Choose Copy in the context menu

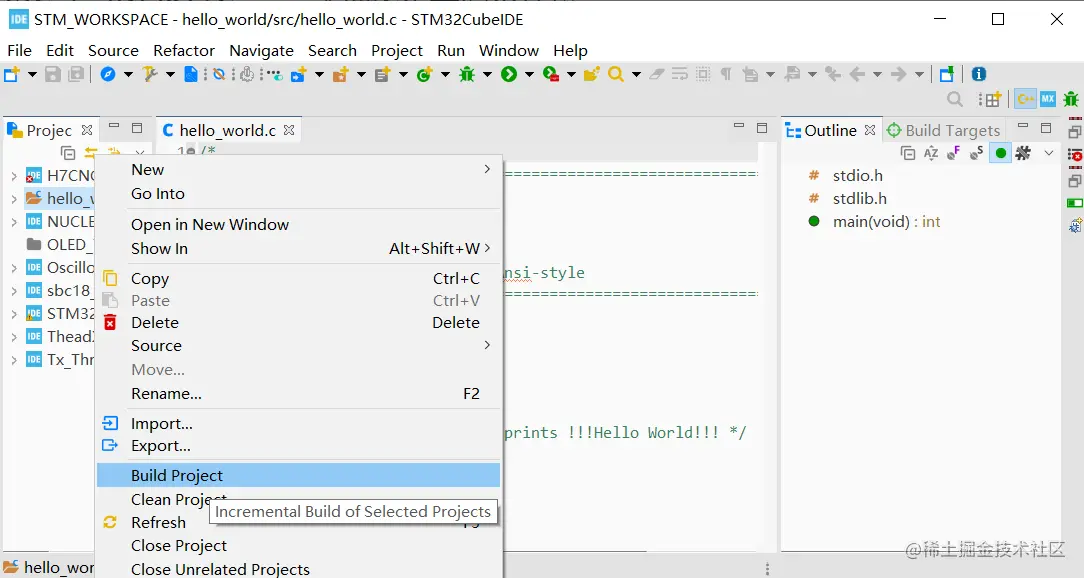click(x=298, y=278)
